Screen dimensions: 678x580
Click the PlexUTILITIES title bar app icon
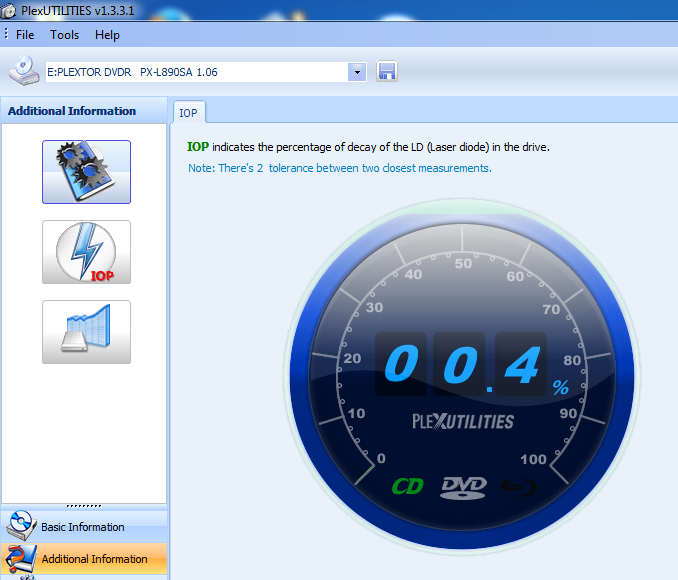[x=8, y=10]
